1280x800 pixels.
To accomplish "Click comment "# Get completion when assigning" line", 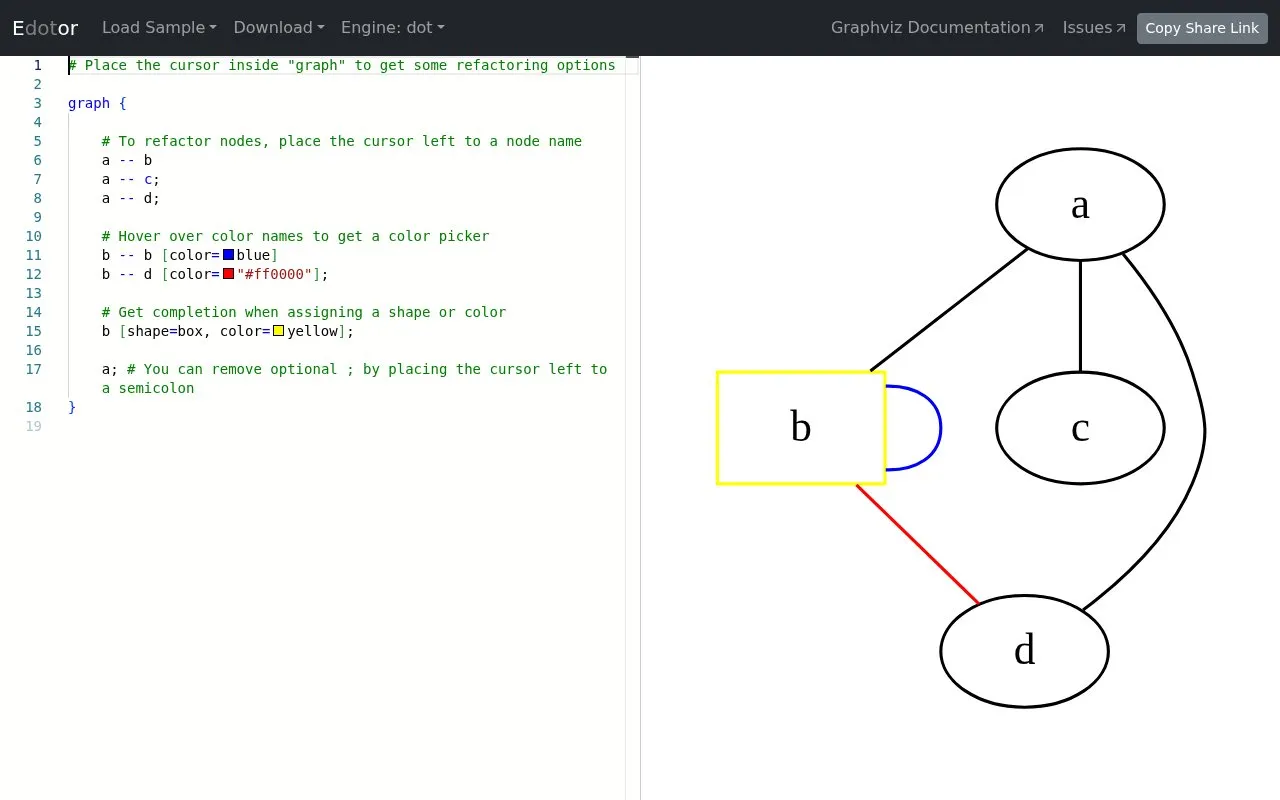I will pyautogui.click(x=304, y=312).
